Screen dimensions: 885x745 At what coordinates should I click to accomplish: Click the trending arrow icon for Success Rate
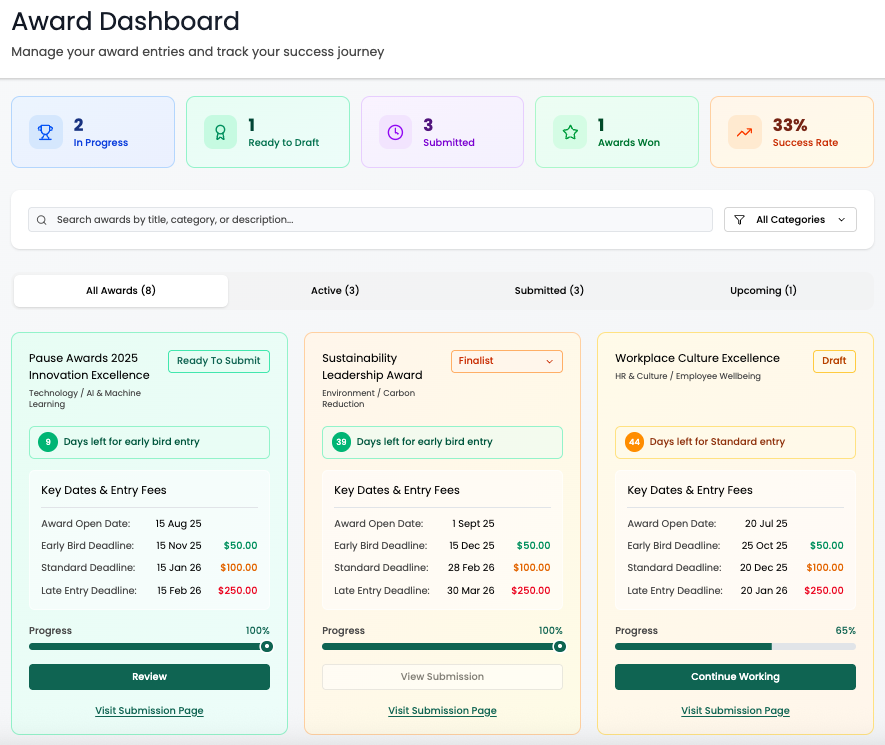click(x=744, y=132)
